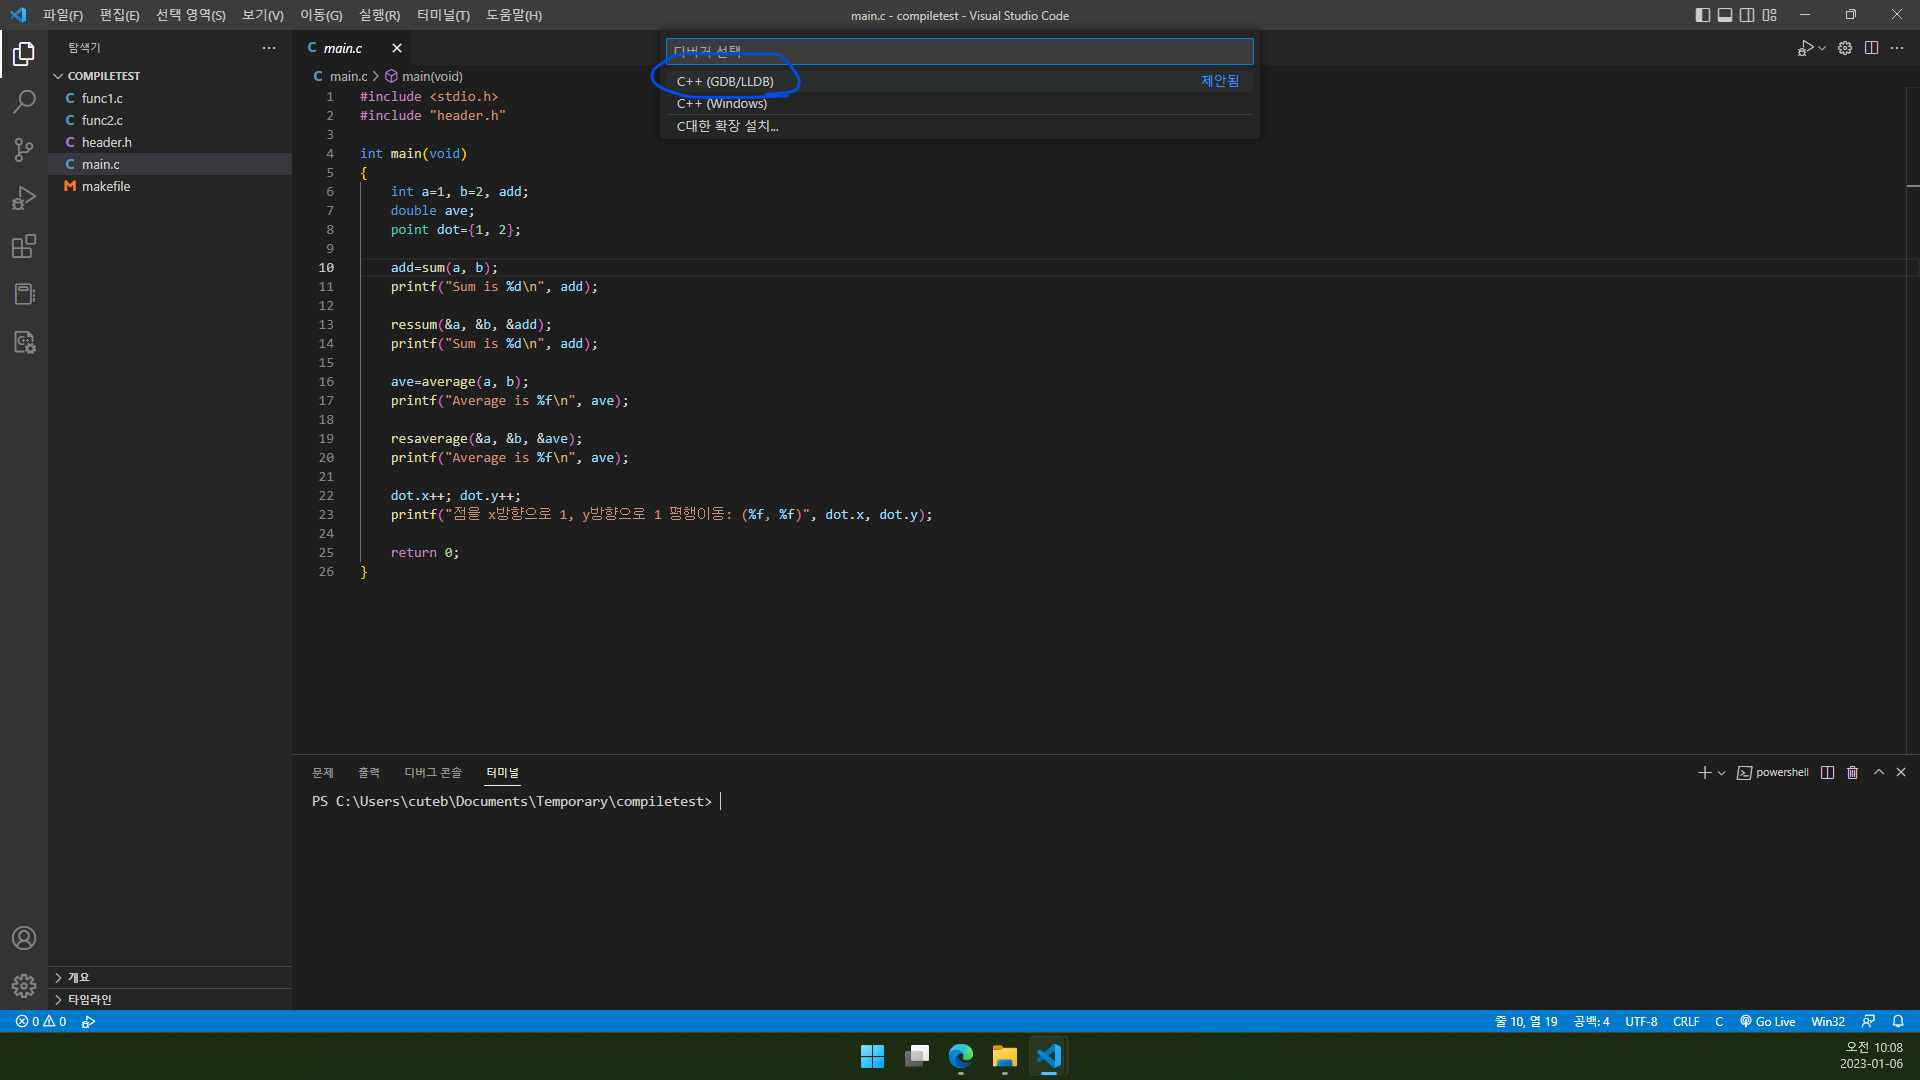Viewport: 1920px width, 1080px height.
Task: Open makefile in the explorer
Action: tap(170, 186)
